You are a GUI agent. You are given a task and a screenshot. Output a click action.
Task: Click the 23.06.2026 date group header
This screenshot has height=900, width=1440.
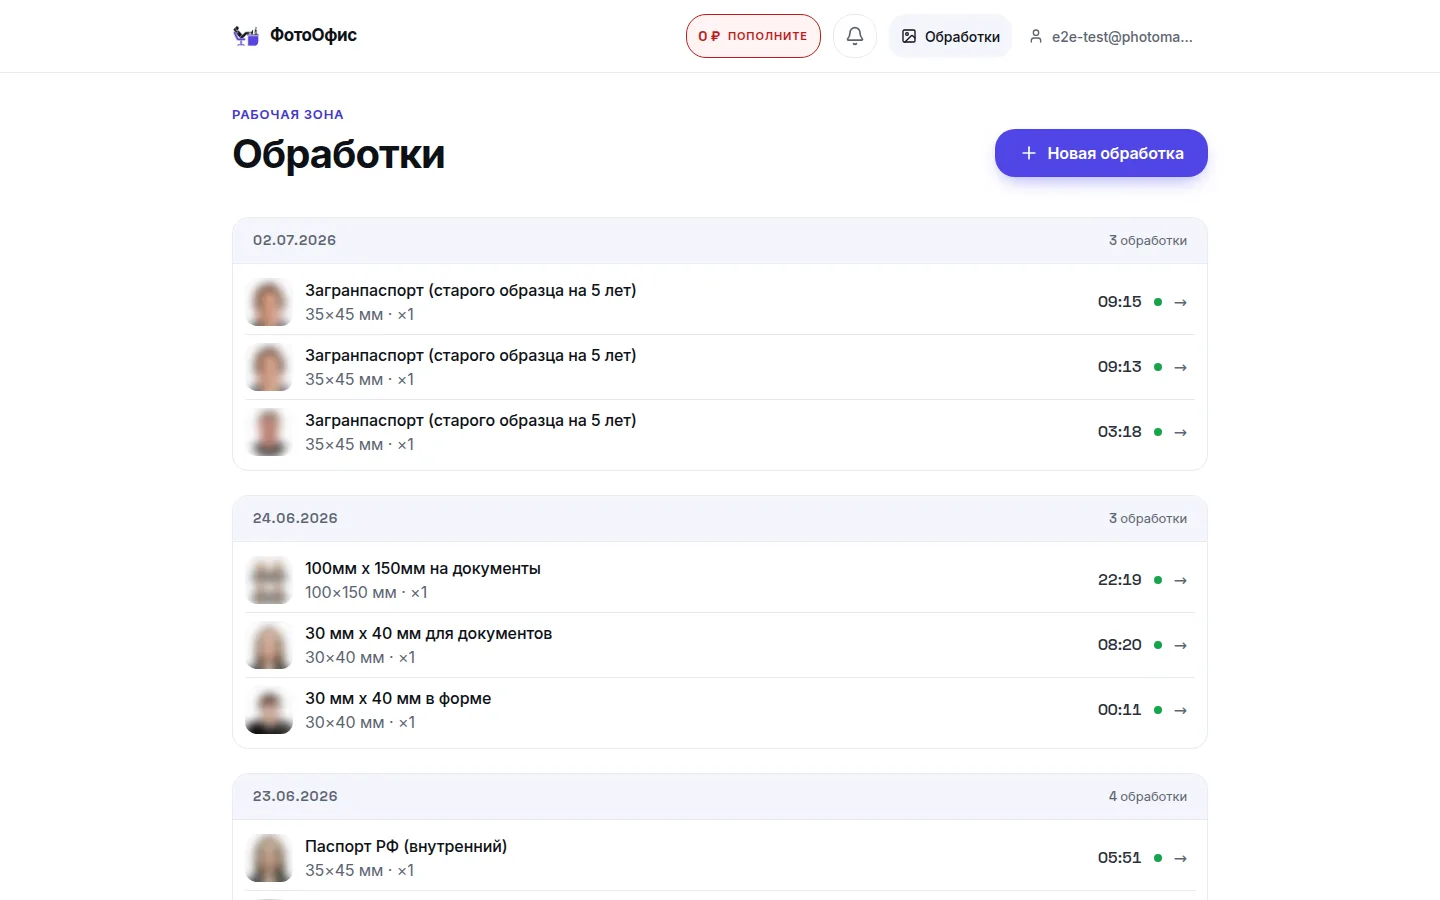point(720,797)
